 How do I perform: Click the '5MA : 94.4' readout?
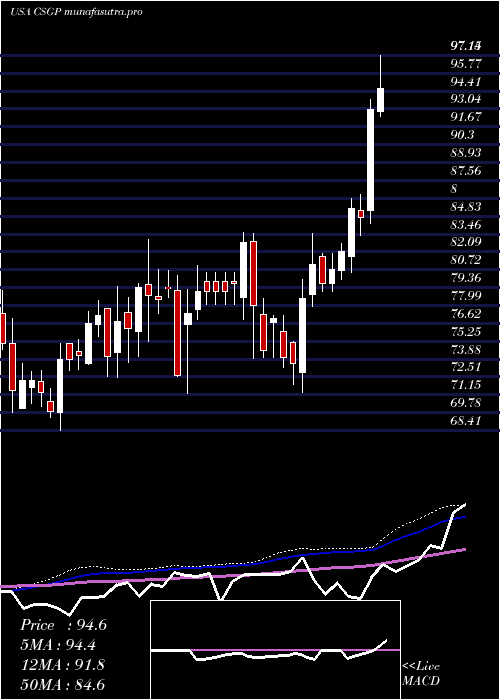pos(58,645)
